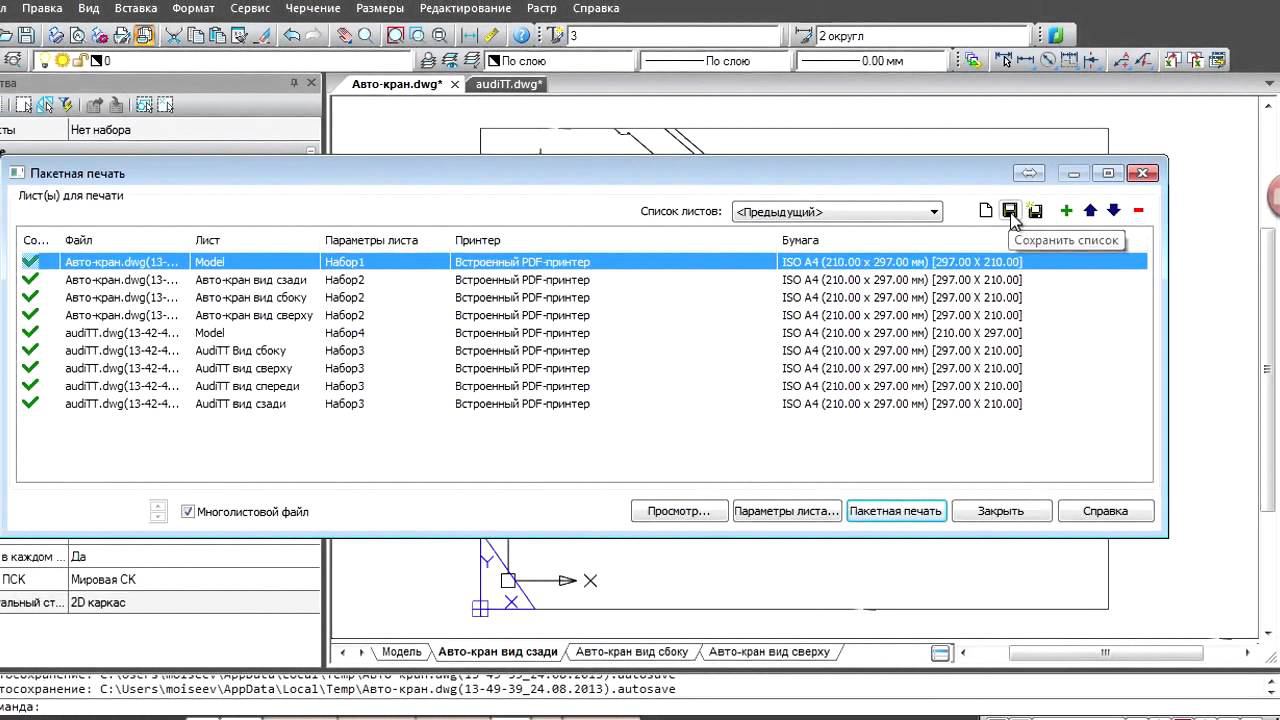Screen dimensions: 1280x720
Task: Toggle the checkmark for AudiTT вид сзади row
Action: pyautogui.click(x=31, y=404)
